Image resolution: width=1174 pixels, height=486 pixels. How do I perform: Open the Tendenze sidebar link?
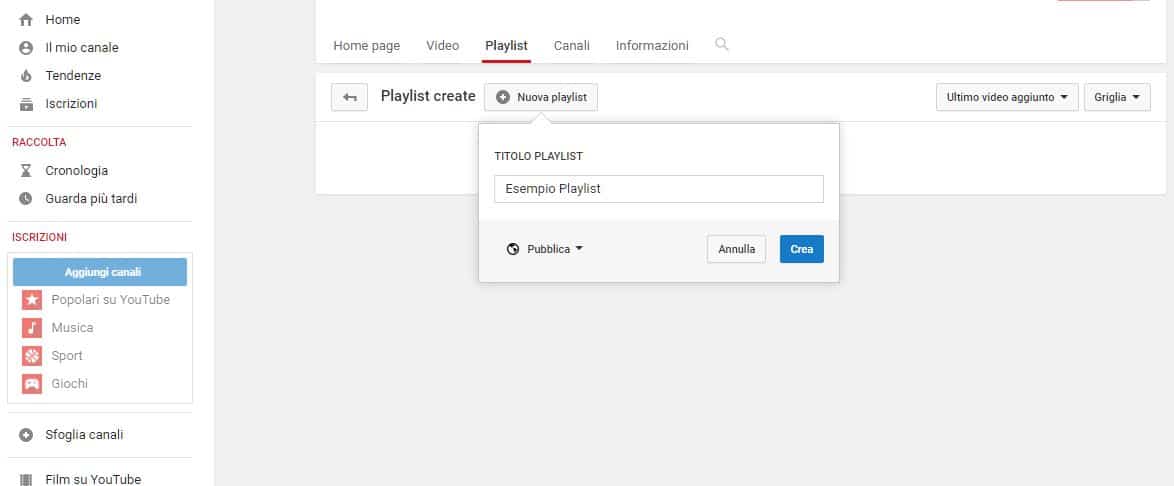point(73,76)
